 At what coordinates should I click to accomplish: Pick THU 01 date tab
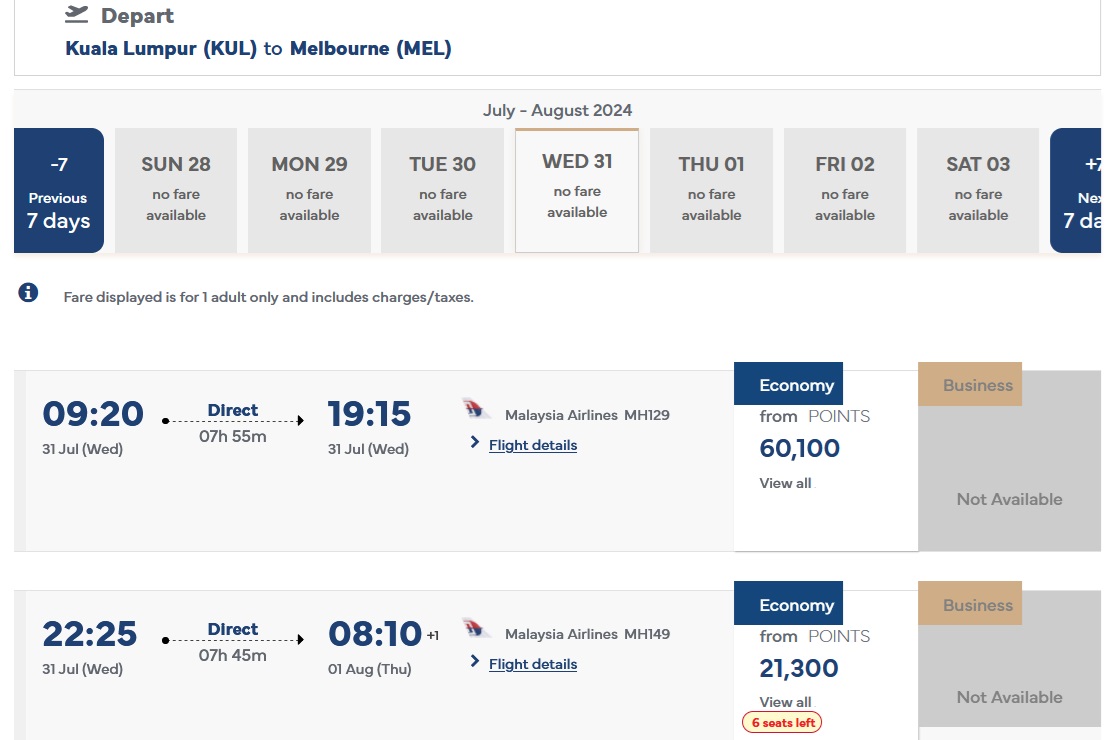tap(711, 190)
